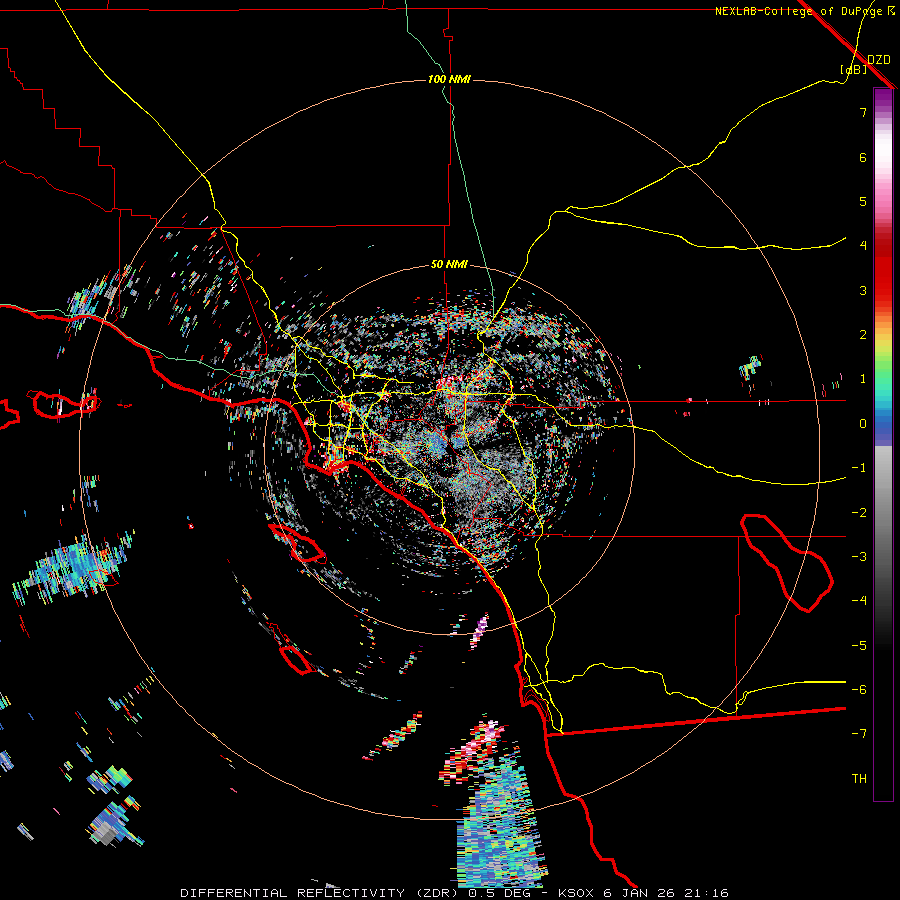Click the DIFFERENTIAL REFLECTIVITY (ZDR) caption text

click(x=319, y=893)
